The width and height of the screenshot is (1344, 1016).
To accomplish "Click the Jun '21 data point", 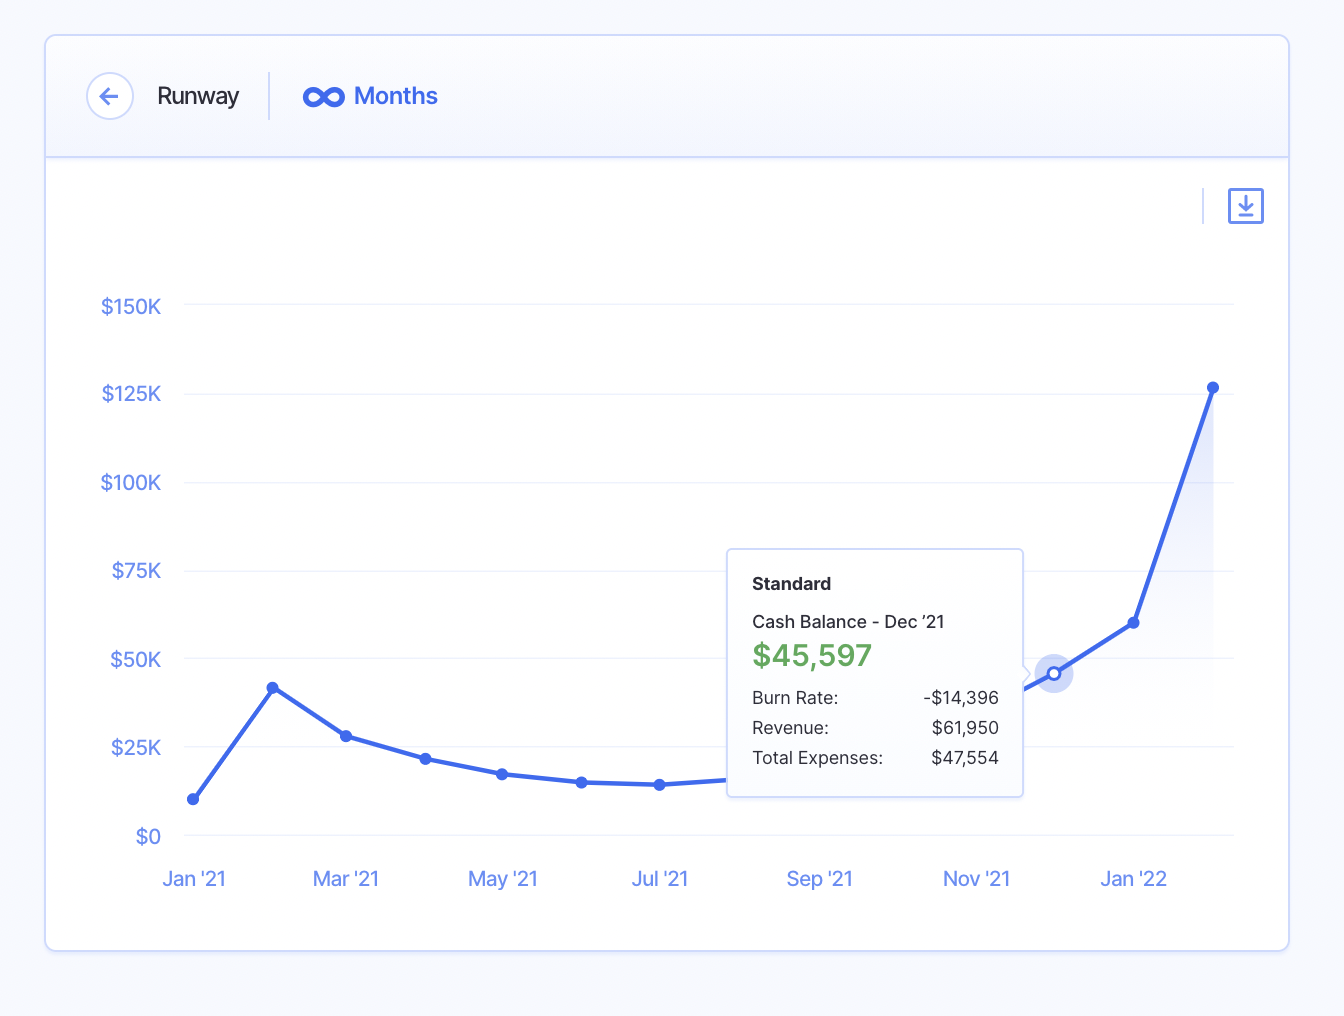I will coord(582,782).
